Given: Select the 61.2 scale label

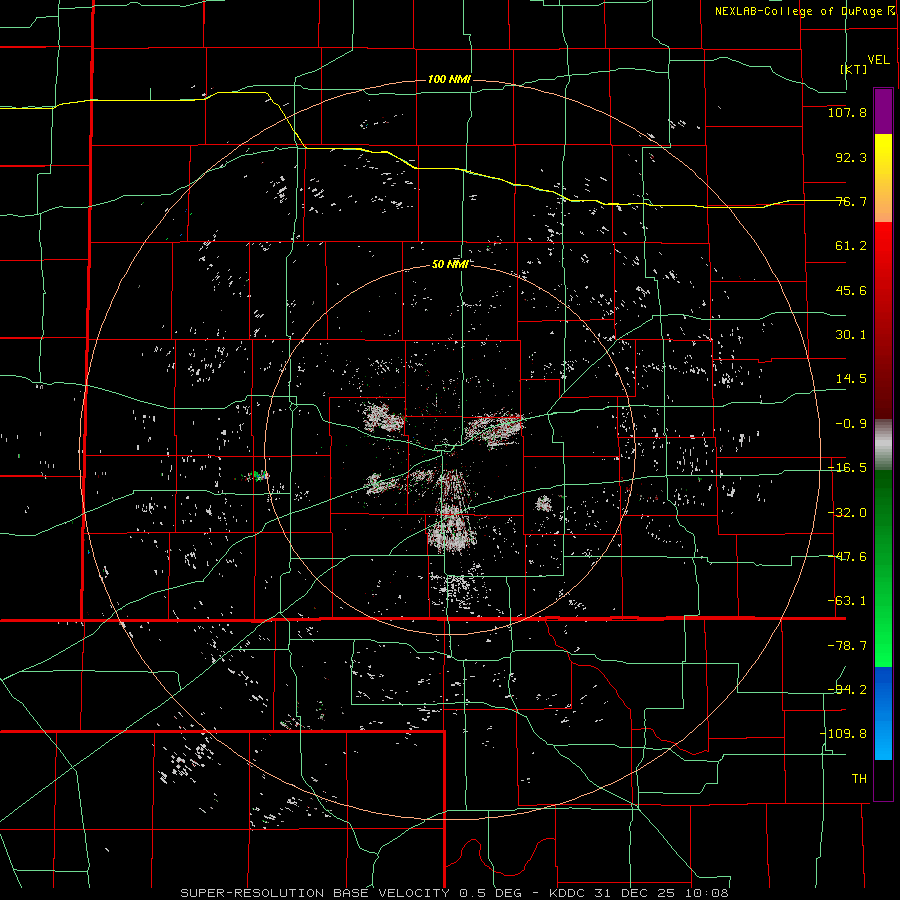Looking at the screenshot, I should pyautogui.click(x=851, y=246).
